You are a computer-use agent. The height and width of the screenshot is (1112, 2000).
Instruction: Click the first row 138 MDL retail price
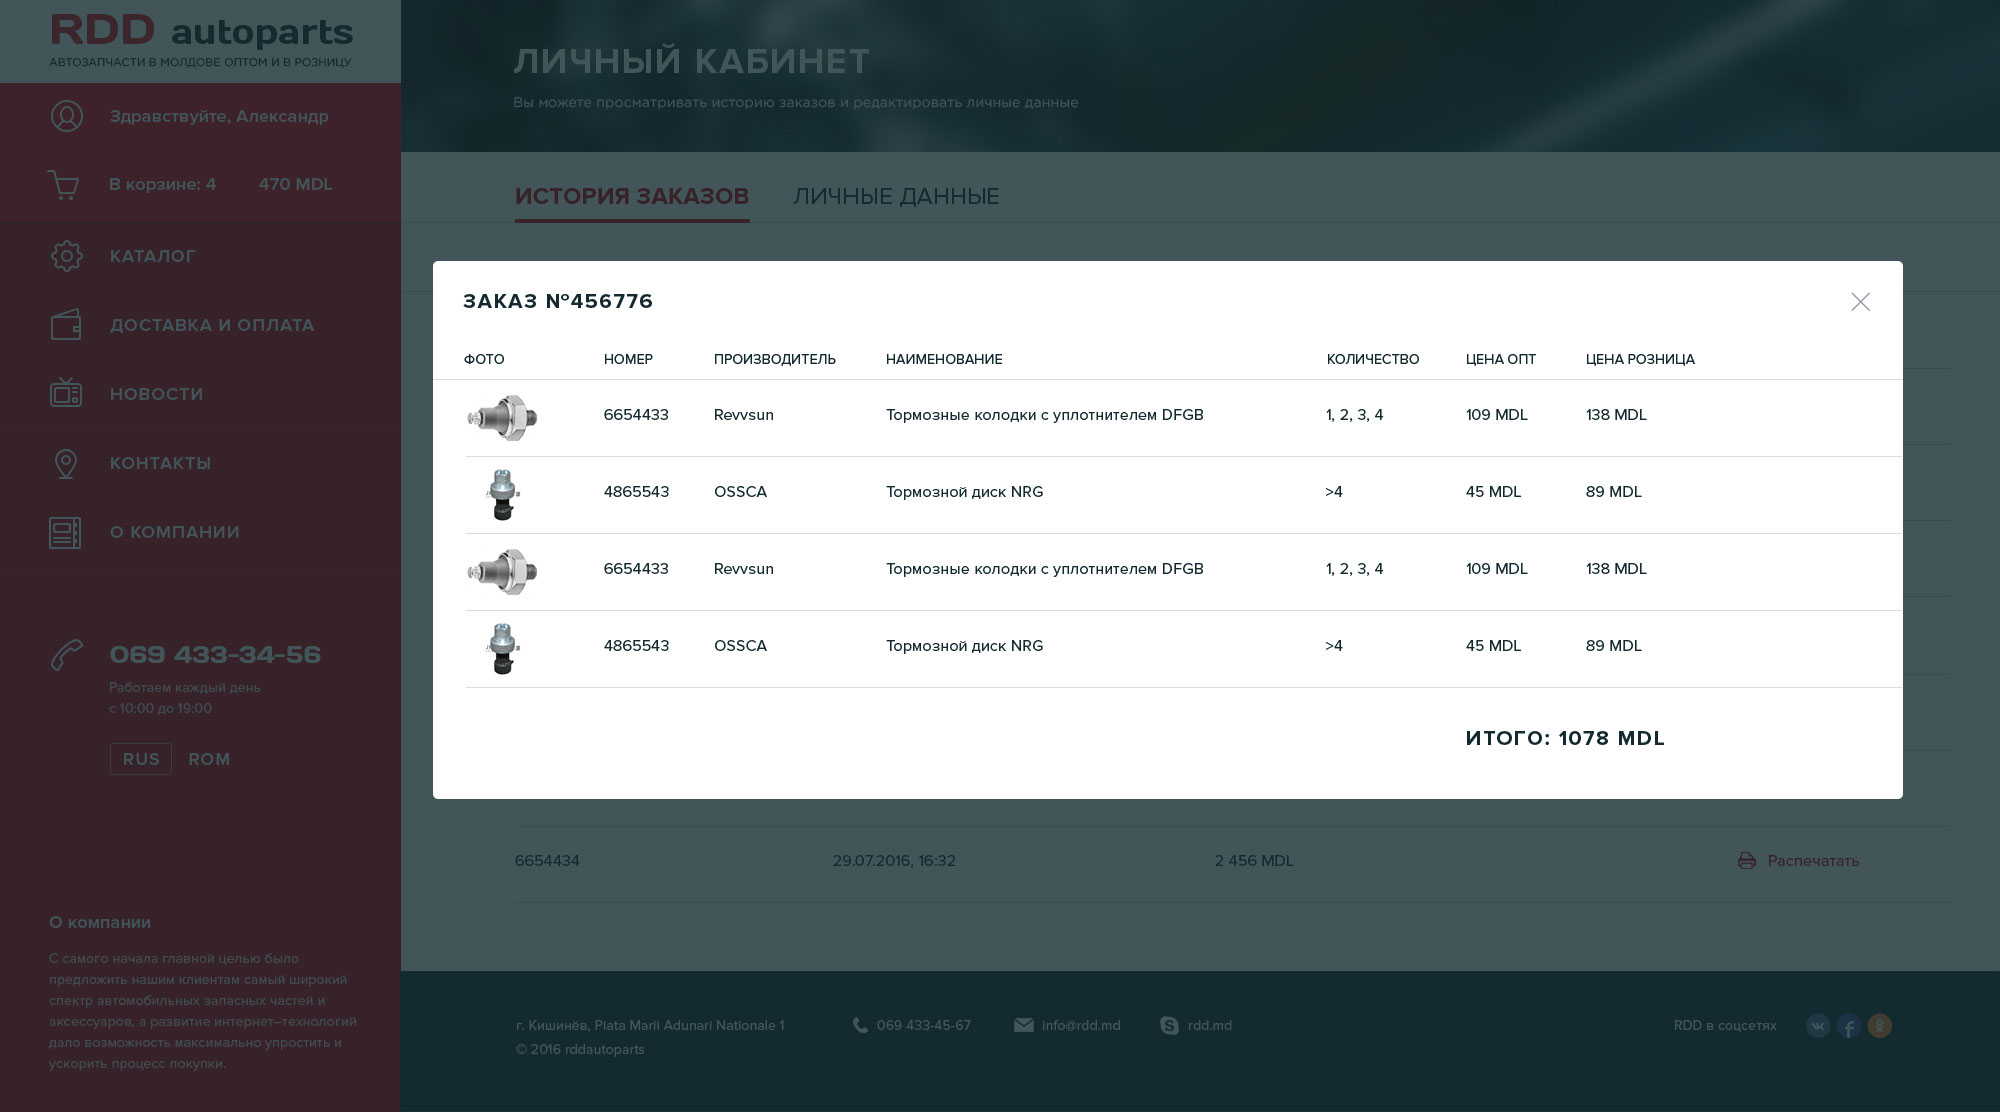pyautogui.click(x=1616, y=415)
